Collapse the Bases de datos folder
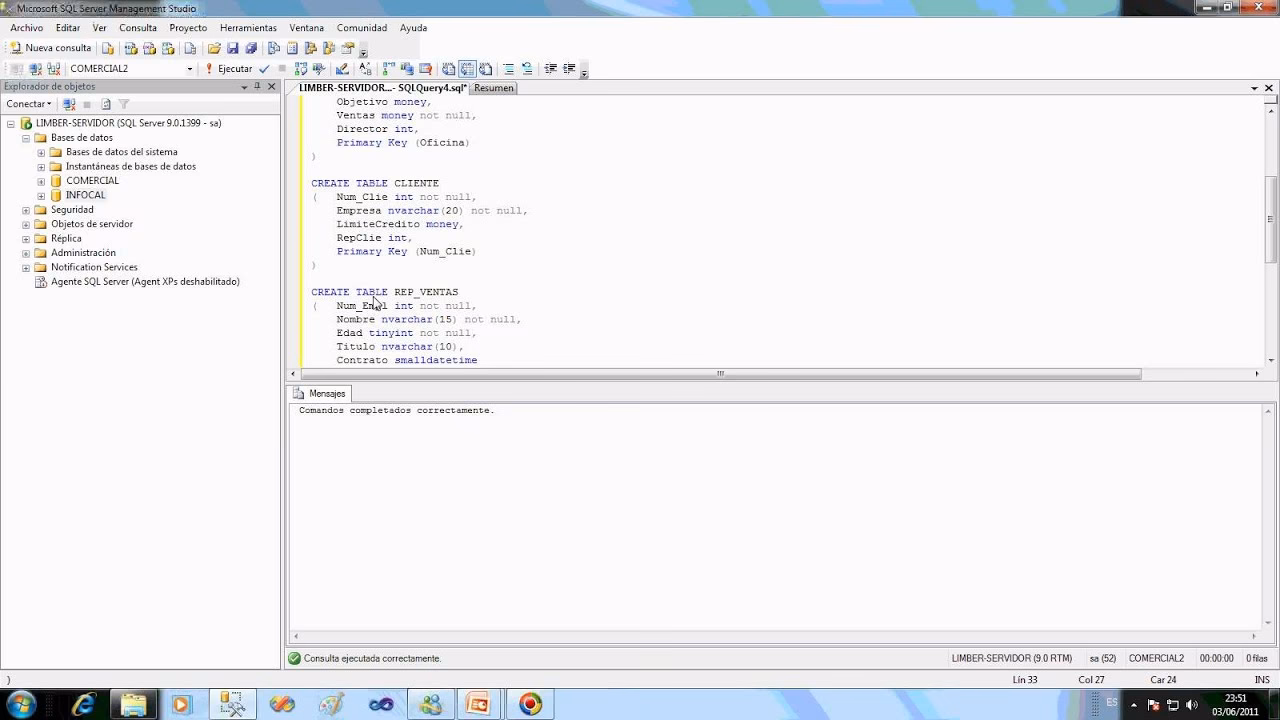The width and height of the screenshot is (1280, 720). 26,138
